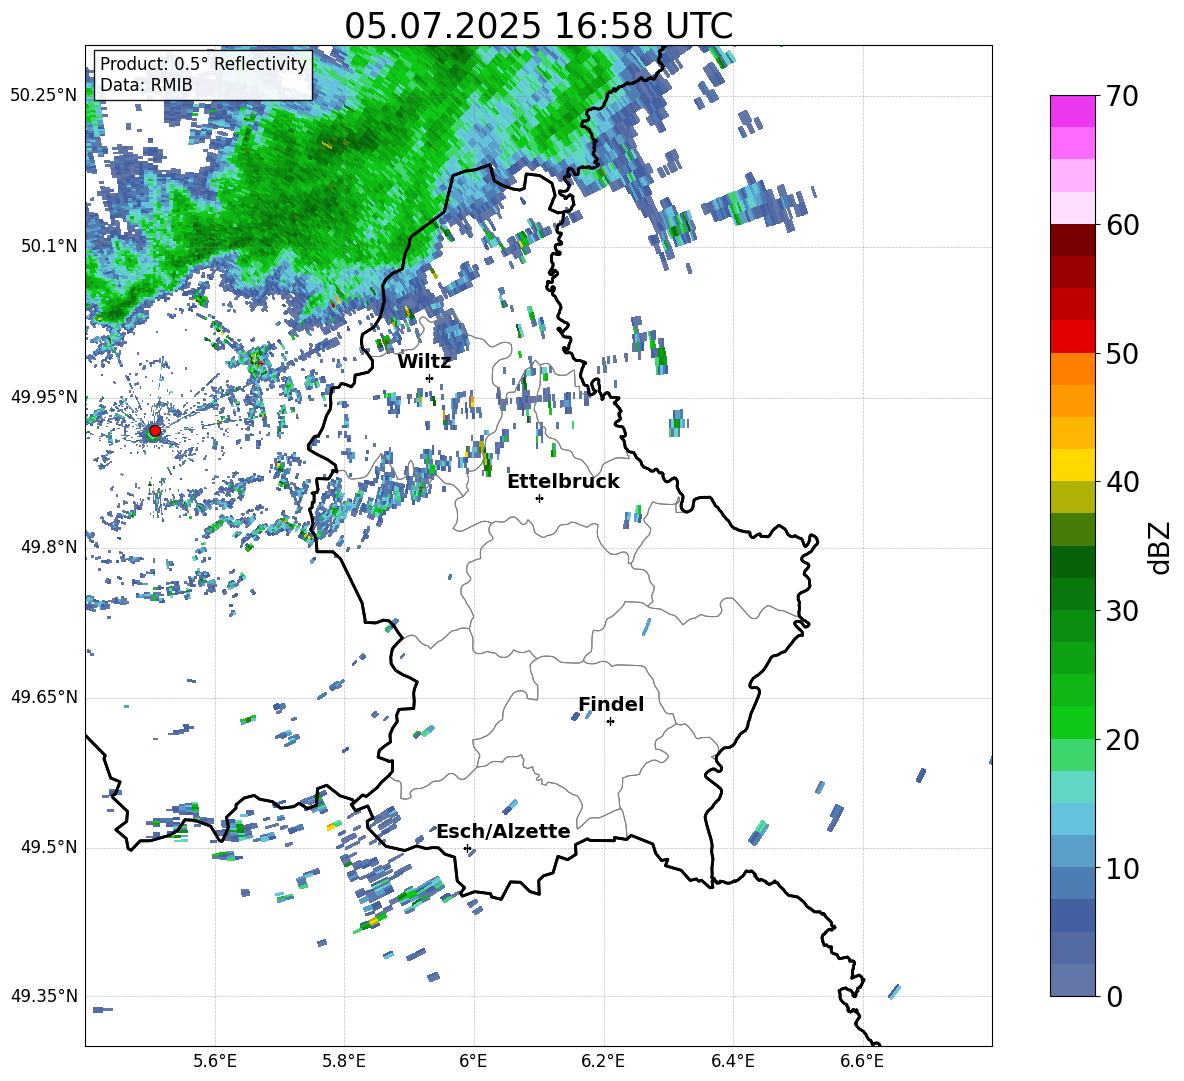Click the dBZ colorbar axis label
The height and width of the screenshot is (1081, 1184).
tap(1161, 547)
